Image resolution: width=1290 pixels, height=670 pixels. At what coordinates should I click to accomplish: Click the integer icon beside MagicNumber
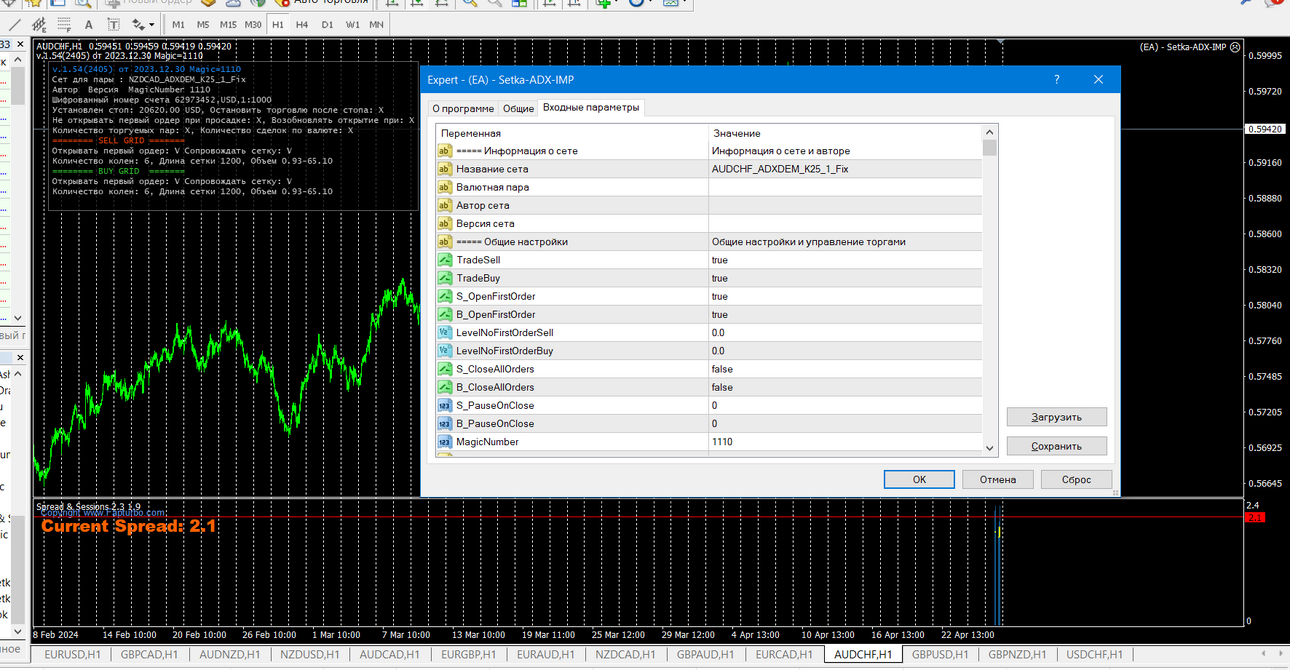[445, 441]
